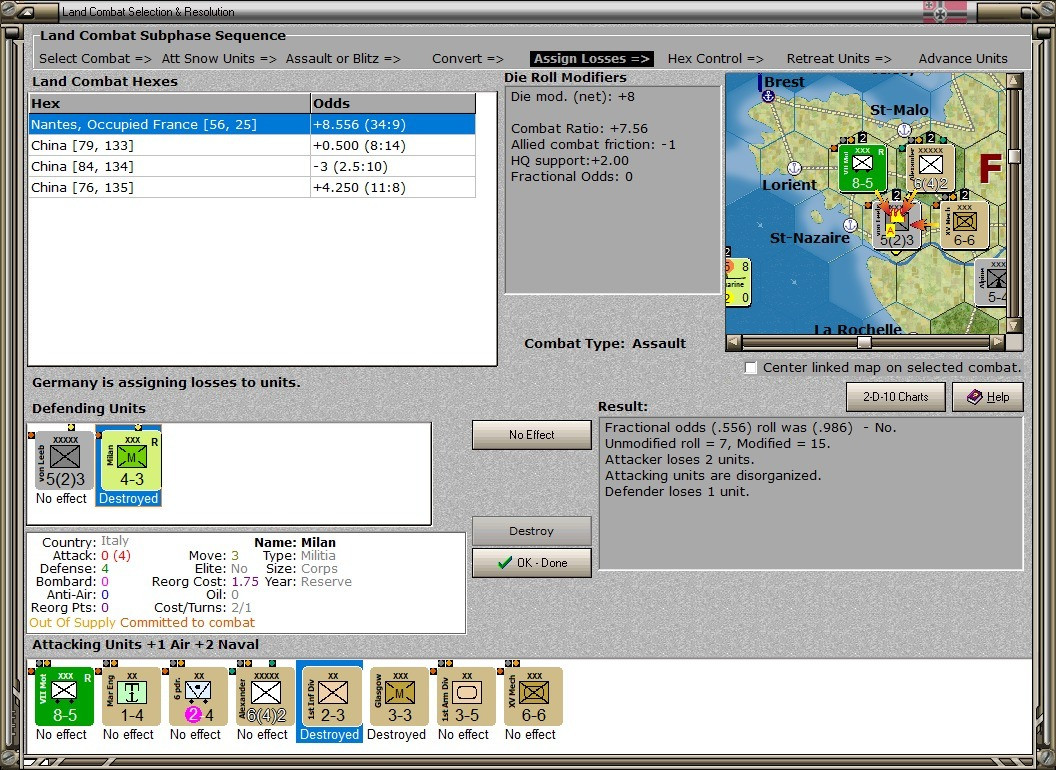The image size is (1056, 770).
Task: Select the Alexander HQ attacking unit
Action: 265,697
